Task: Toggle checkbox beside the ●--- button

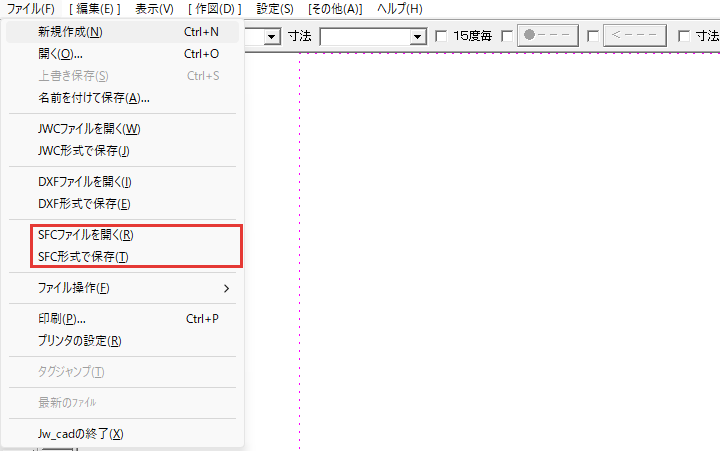Action: (x=507, y=36)
